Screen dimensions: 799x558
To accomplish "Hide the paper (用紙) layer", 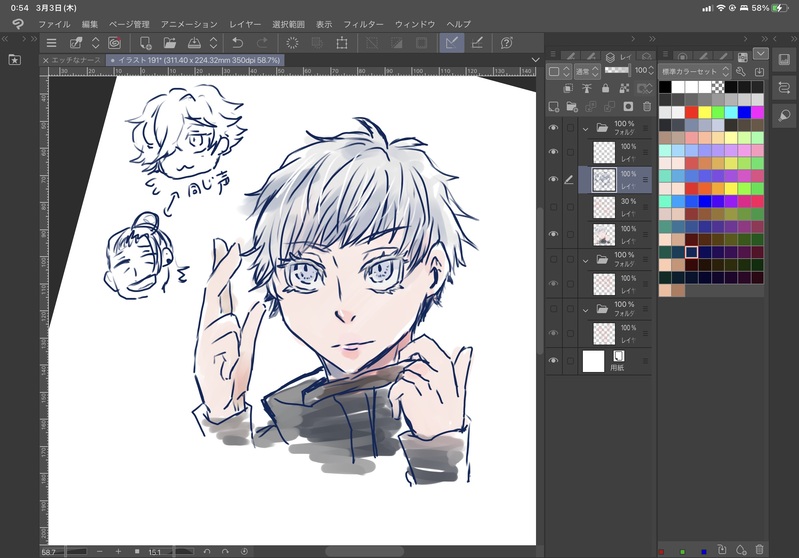I will (x=553, y=361).
